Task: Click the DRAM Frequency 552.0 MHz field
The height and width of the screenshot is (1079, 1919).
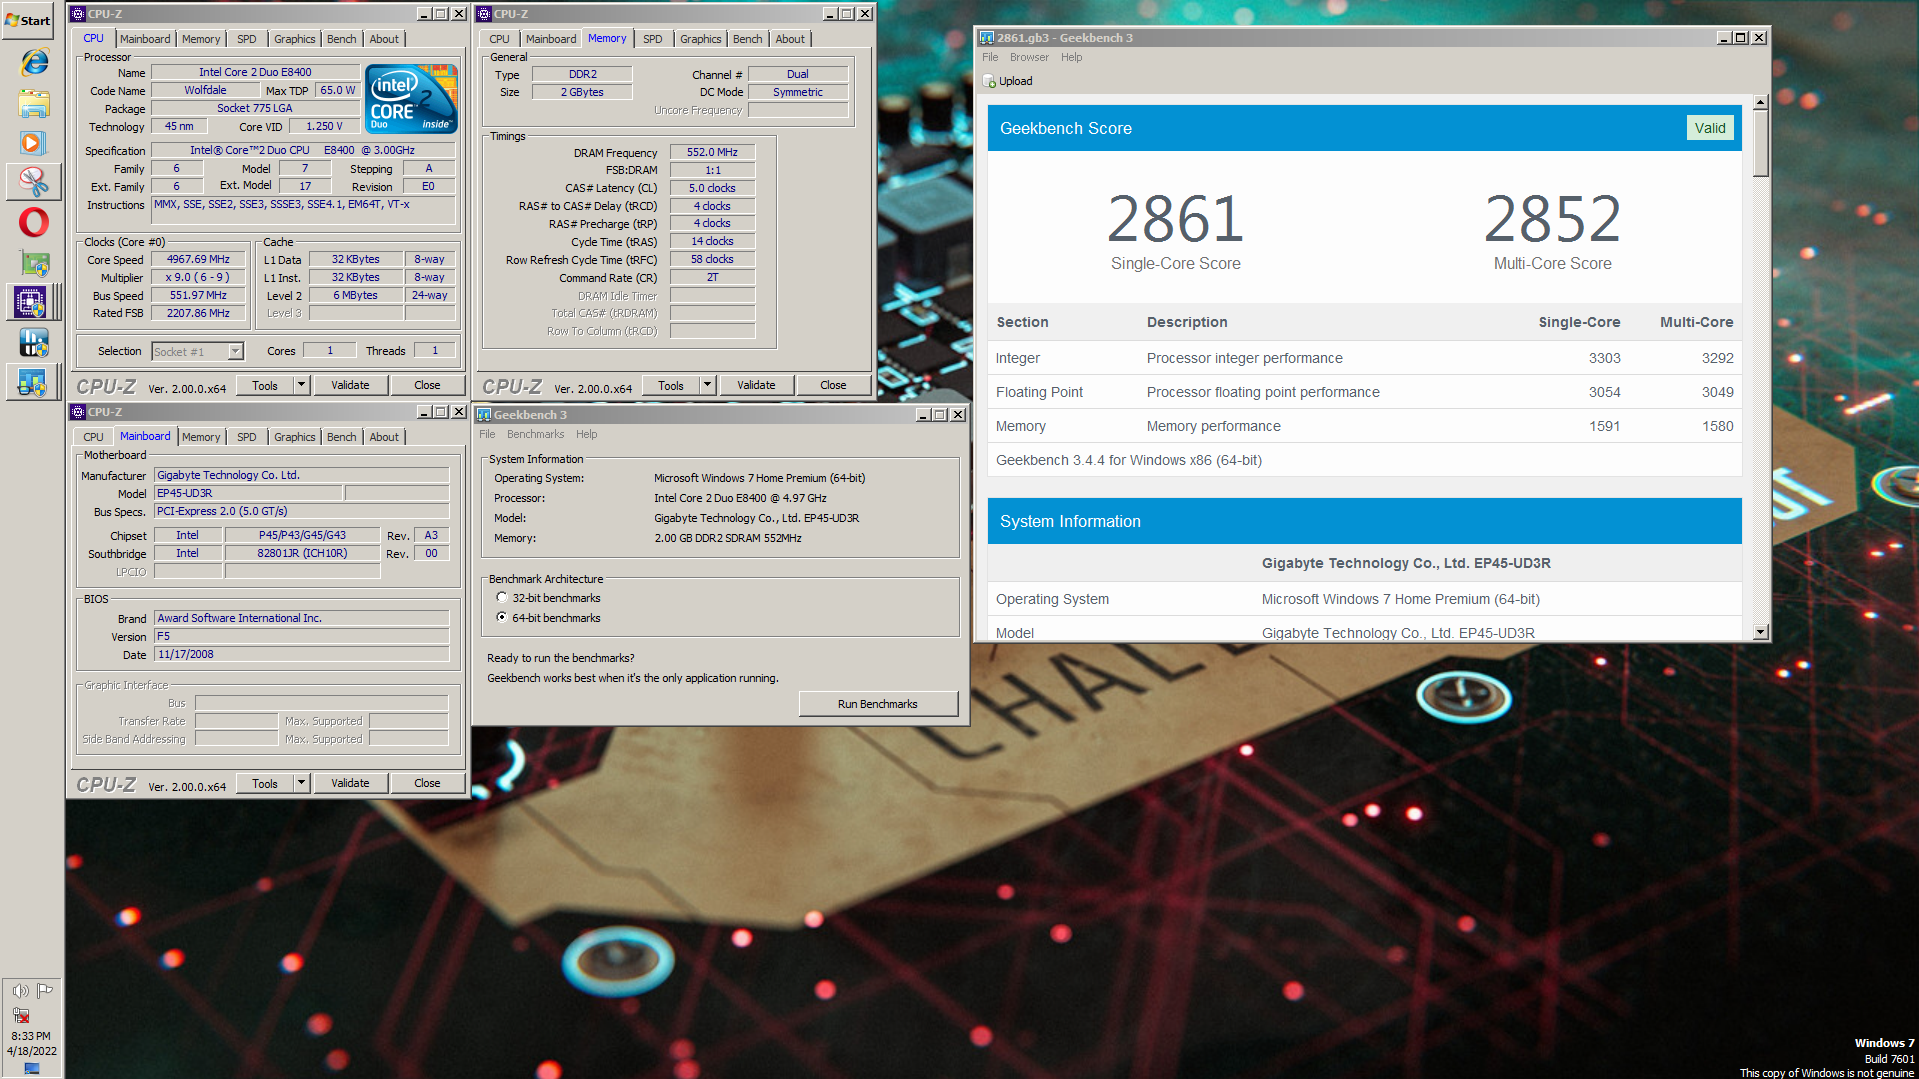Action: click(x=712, y=152)
